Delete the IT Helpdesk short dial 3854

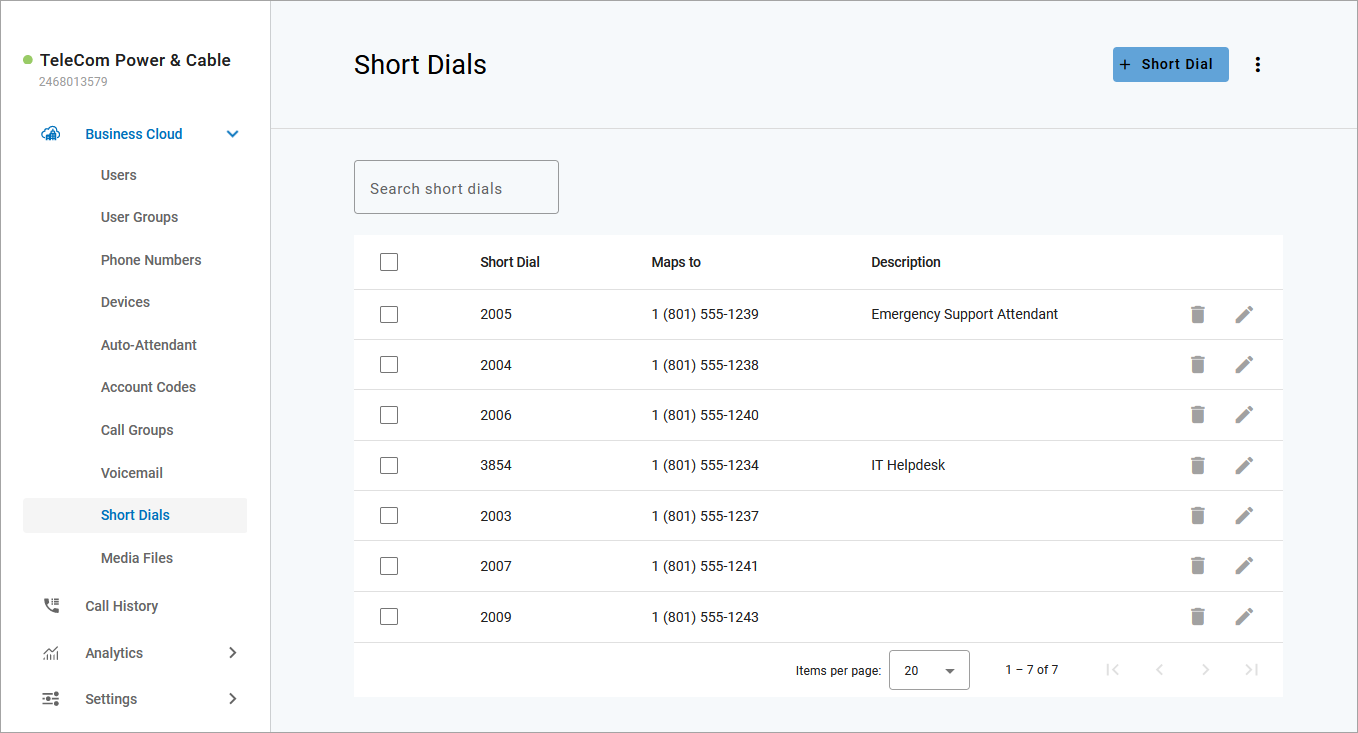[x=1198, y=465]
